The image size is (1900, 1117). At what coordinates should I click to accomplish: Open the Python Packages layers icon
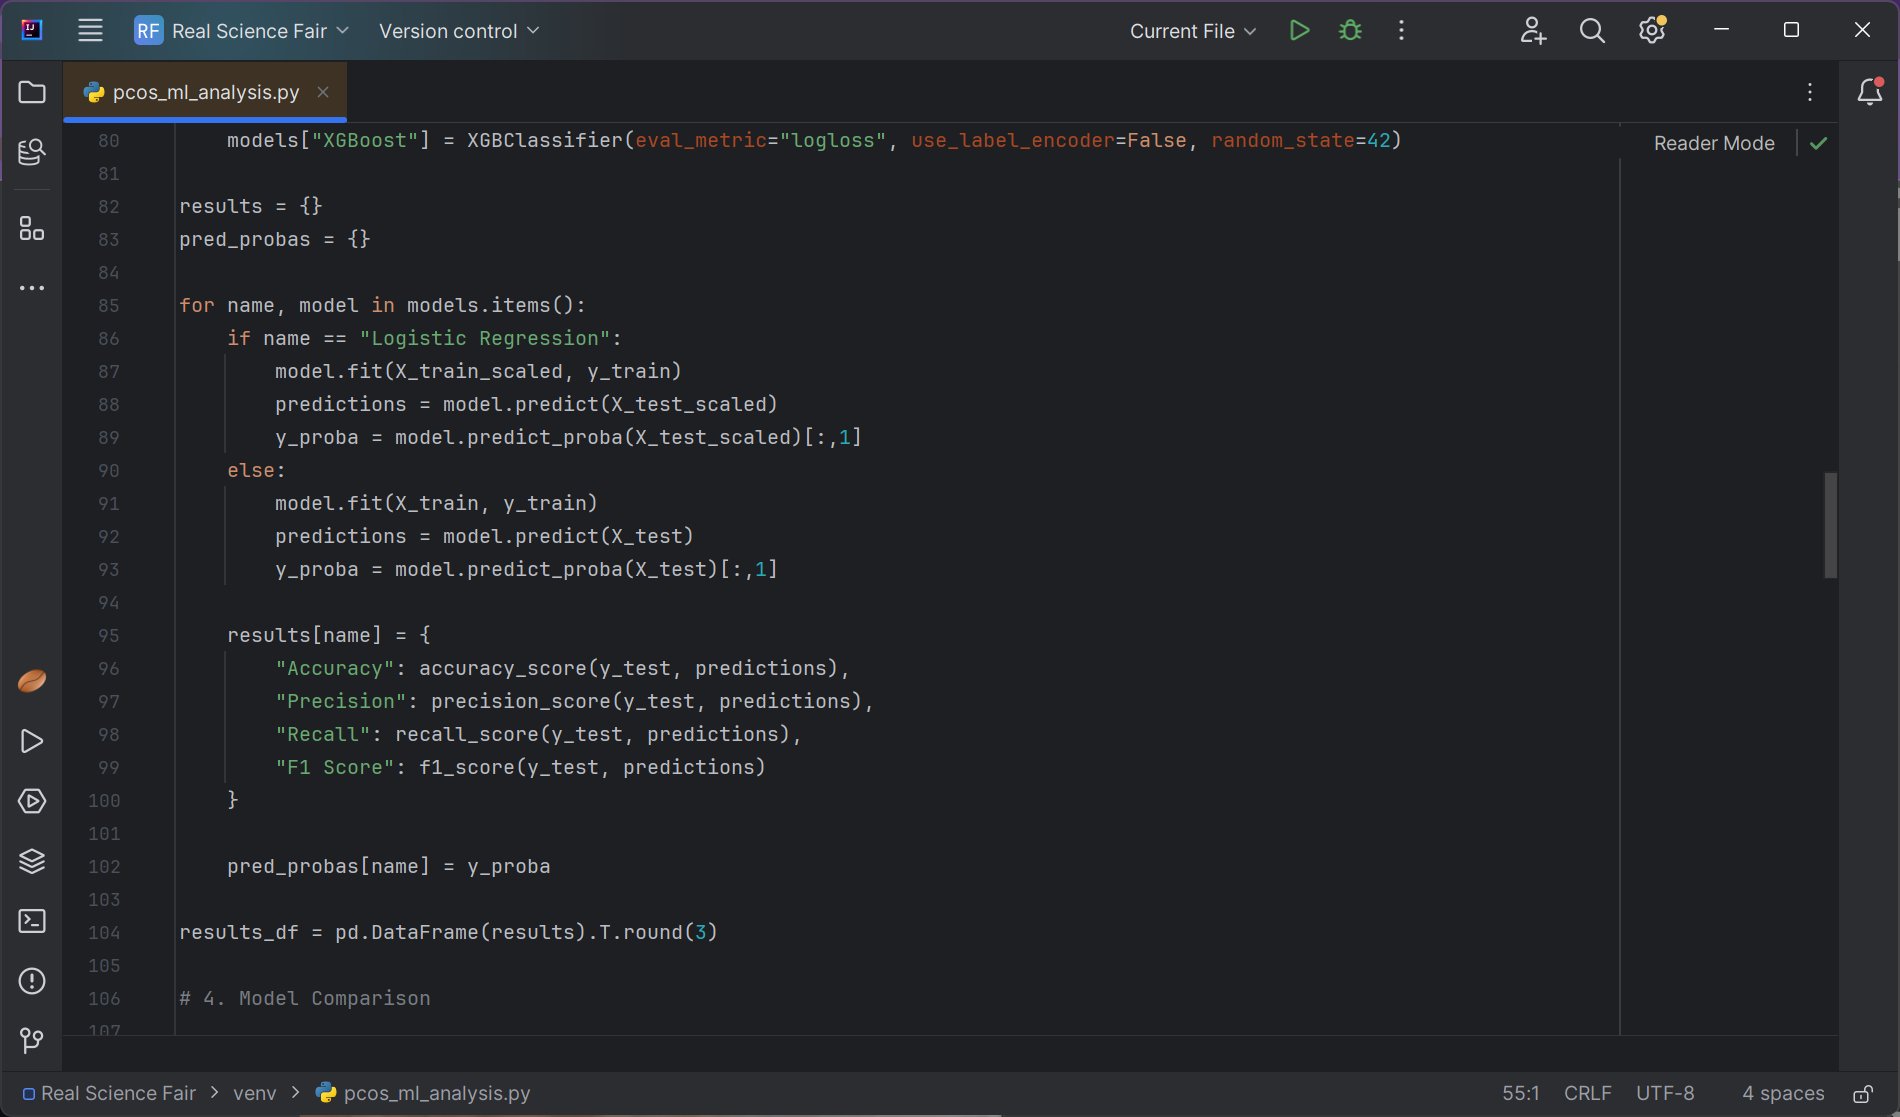[x=32, y=861]
